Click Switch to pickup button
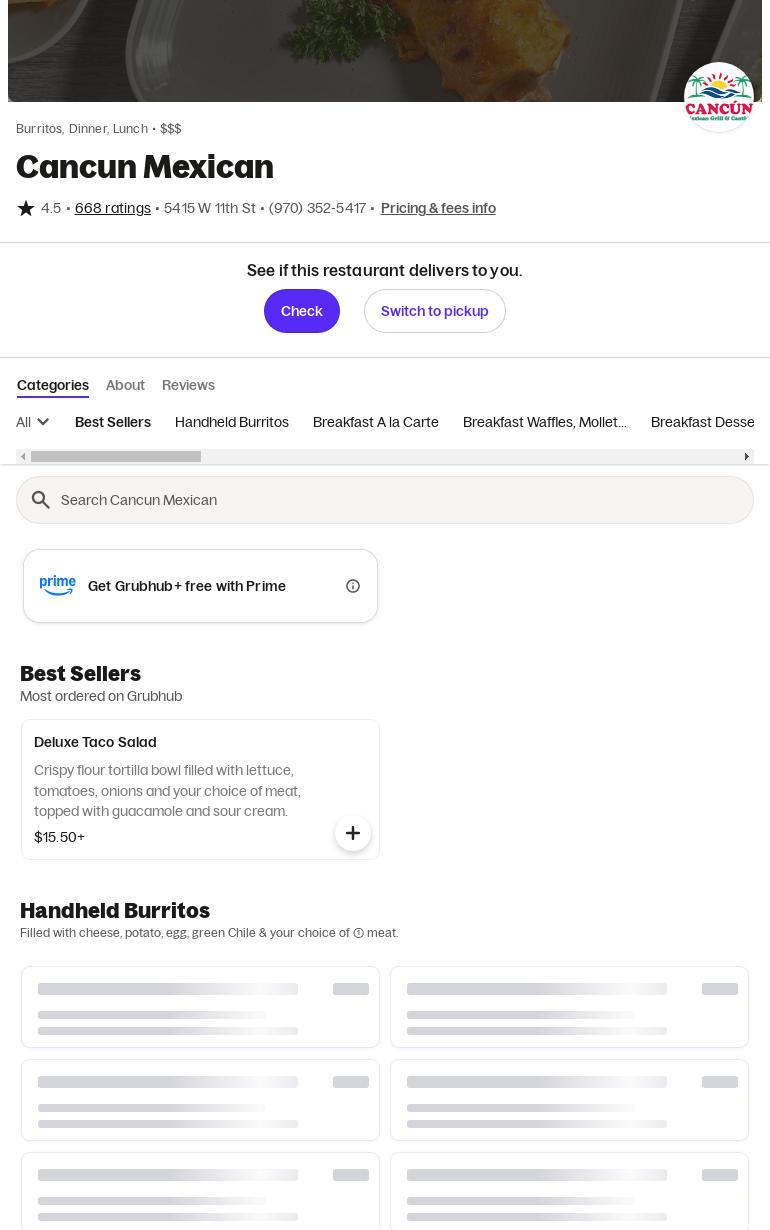 point(435,311)
